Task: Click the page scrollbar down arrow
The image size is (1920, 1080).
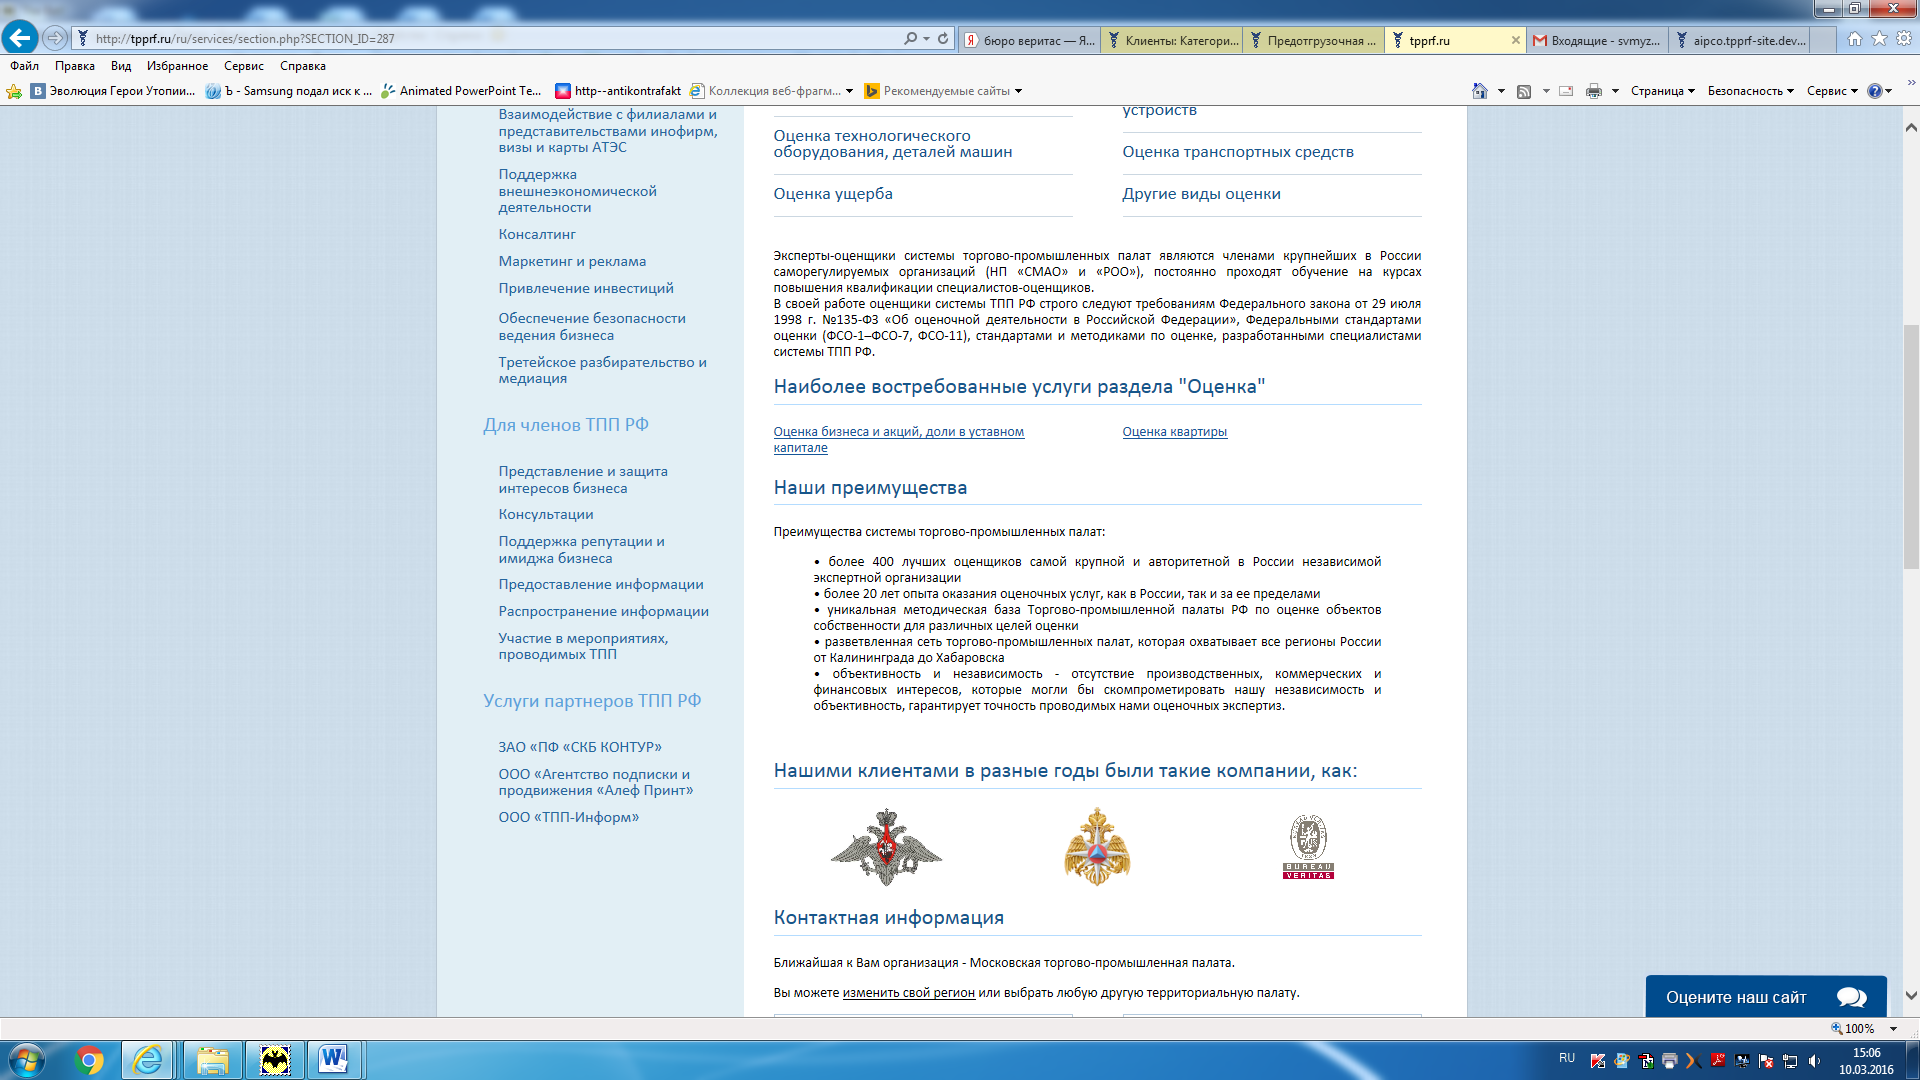Action: [x=1911, y=996]
